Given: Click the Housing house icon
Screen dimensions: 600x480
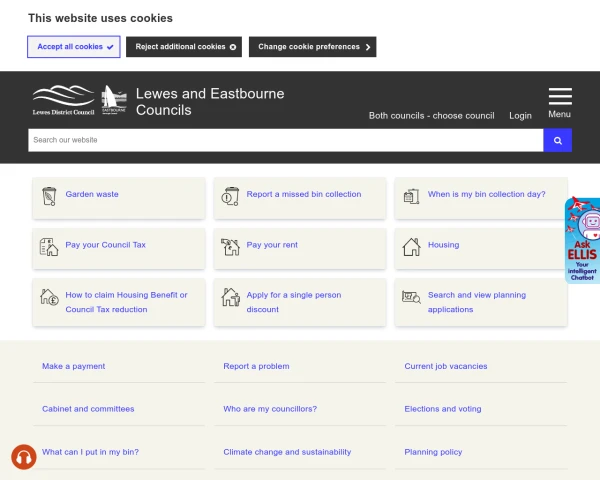Looking at the screenshot, I should coord(411,246).
